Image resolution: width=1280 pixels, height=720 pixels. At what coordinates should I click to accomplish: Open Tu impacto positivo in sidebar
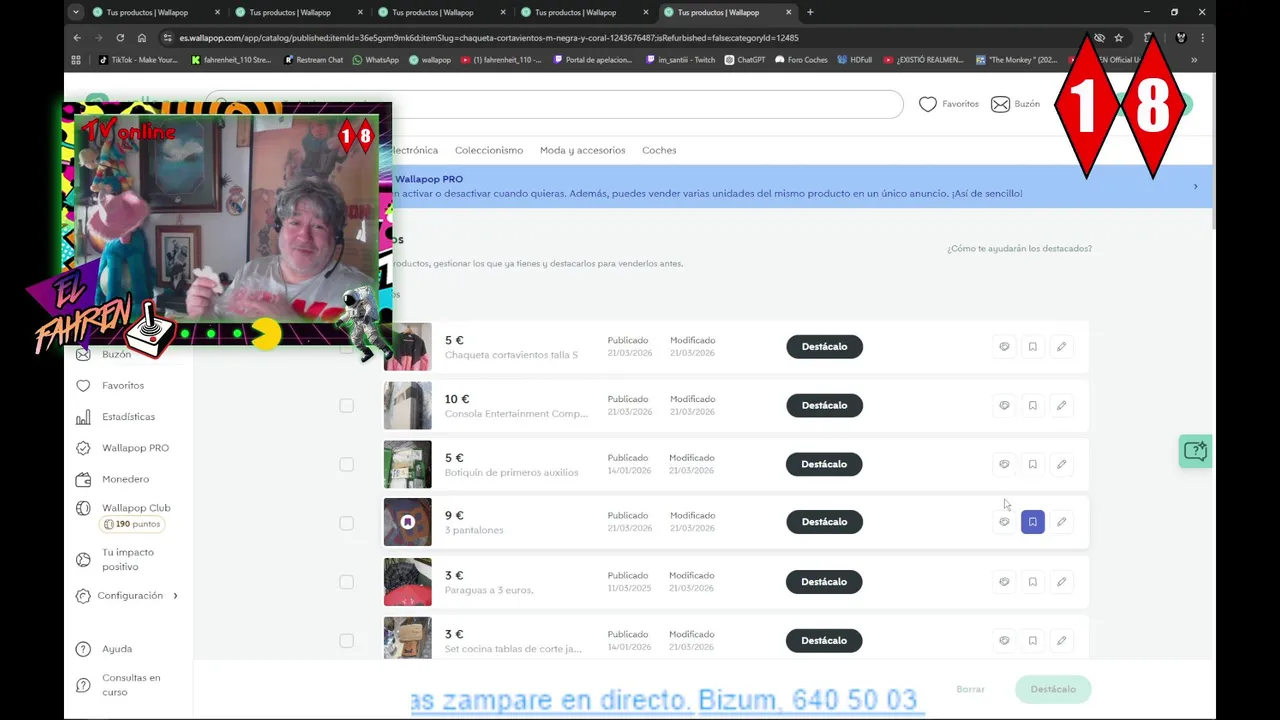[x=128, y=560]
